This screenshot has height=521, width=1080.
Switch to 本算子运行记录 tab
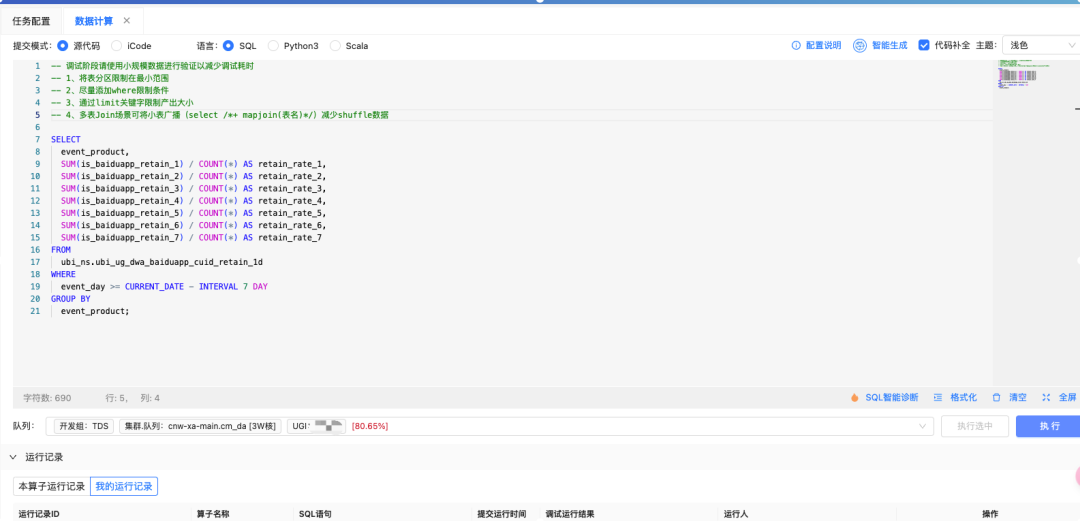52,487
